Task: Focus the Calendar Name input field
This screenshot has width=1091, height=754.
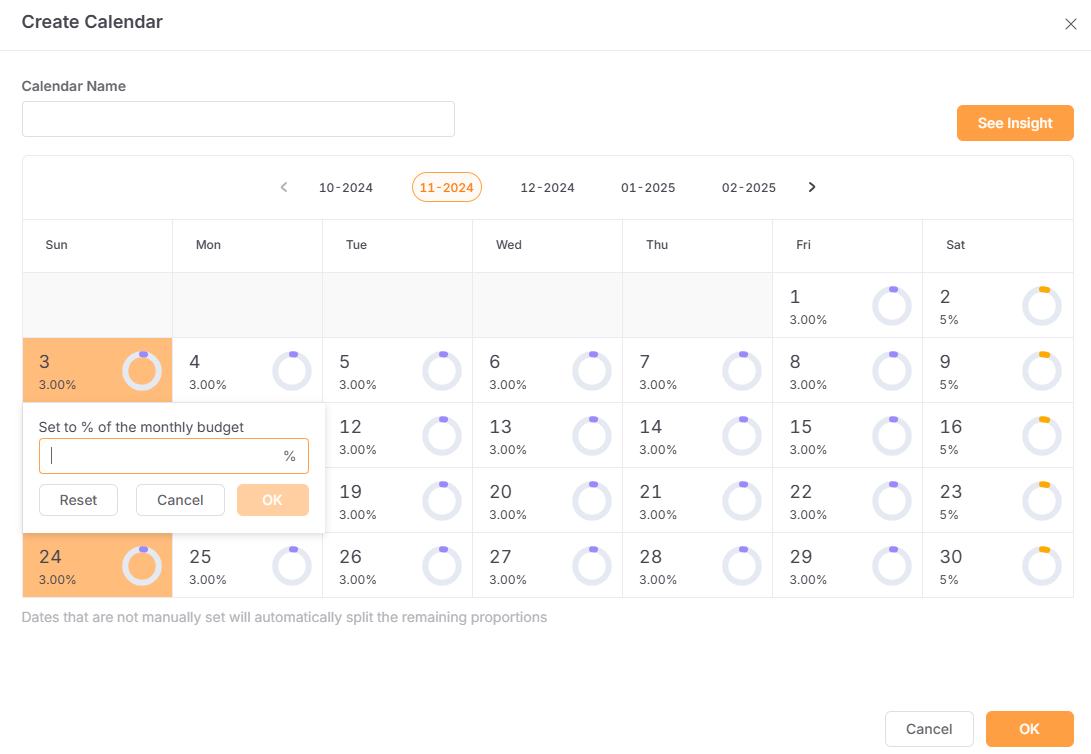Action: point(238,119)
